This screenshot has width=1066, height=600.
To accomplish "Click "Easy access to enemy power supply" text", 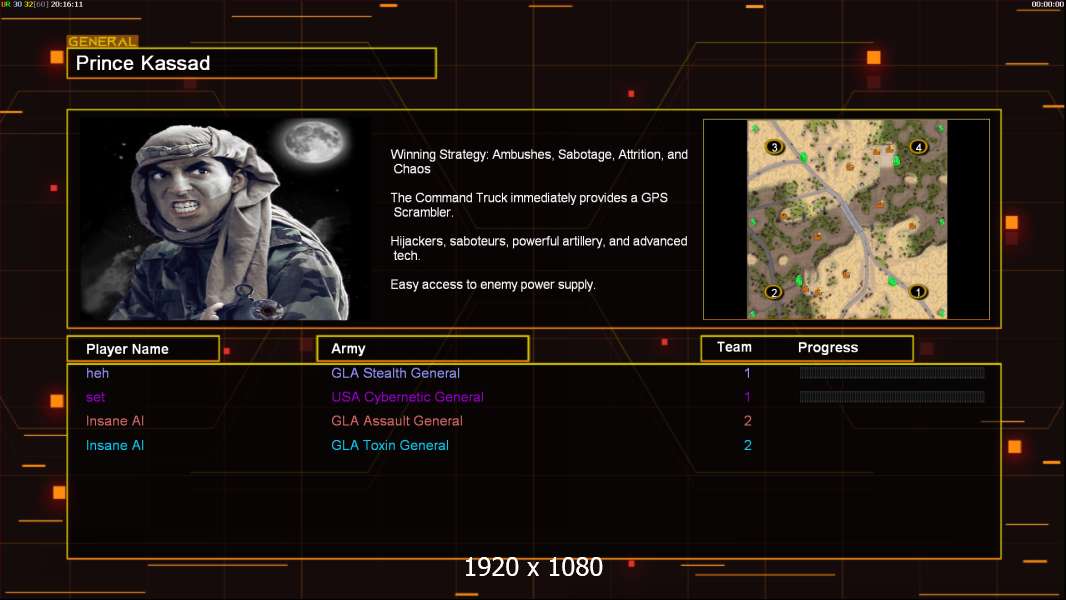I will 493,285.
